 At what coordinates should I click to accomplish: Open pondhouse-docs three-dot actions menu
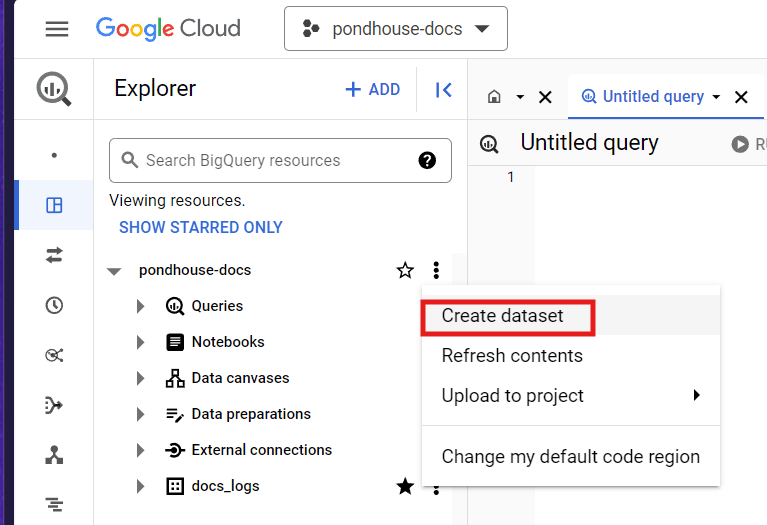[x=436, y=270]
